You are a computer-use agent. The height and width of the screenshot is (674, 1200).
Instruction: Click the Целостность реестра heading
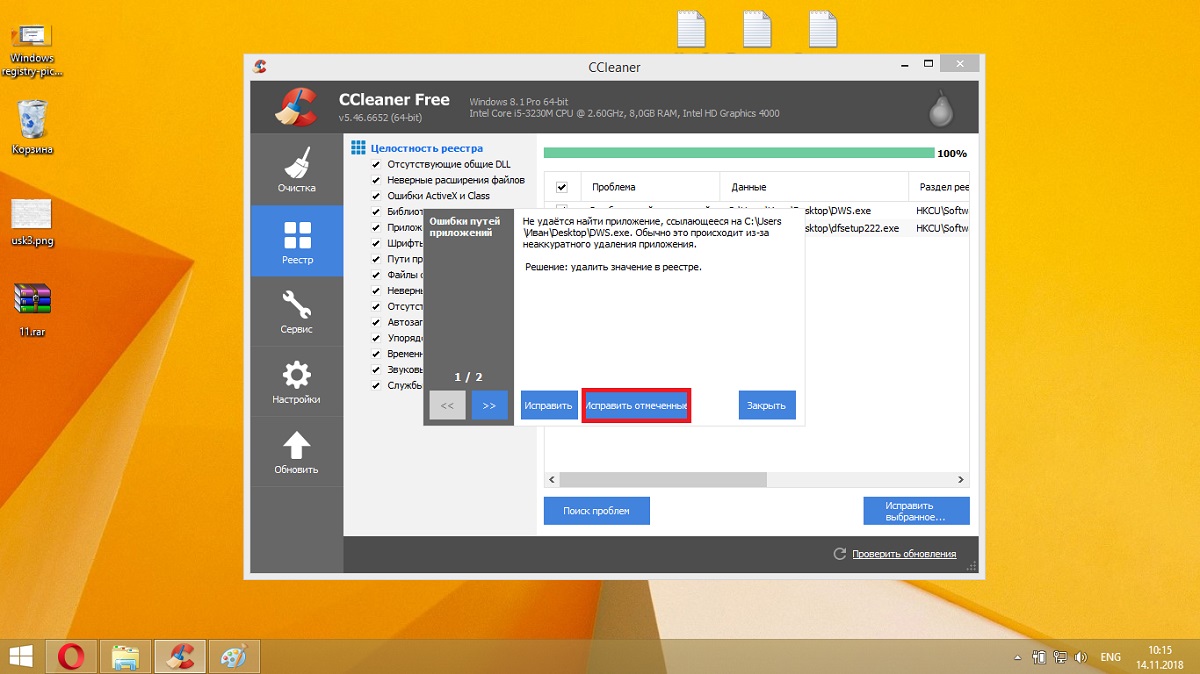pos(426,148)
